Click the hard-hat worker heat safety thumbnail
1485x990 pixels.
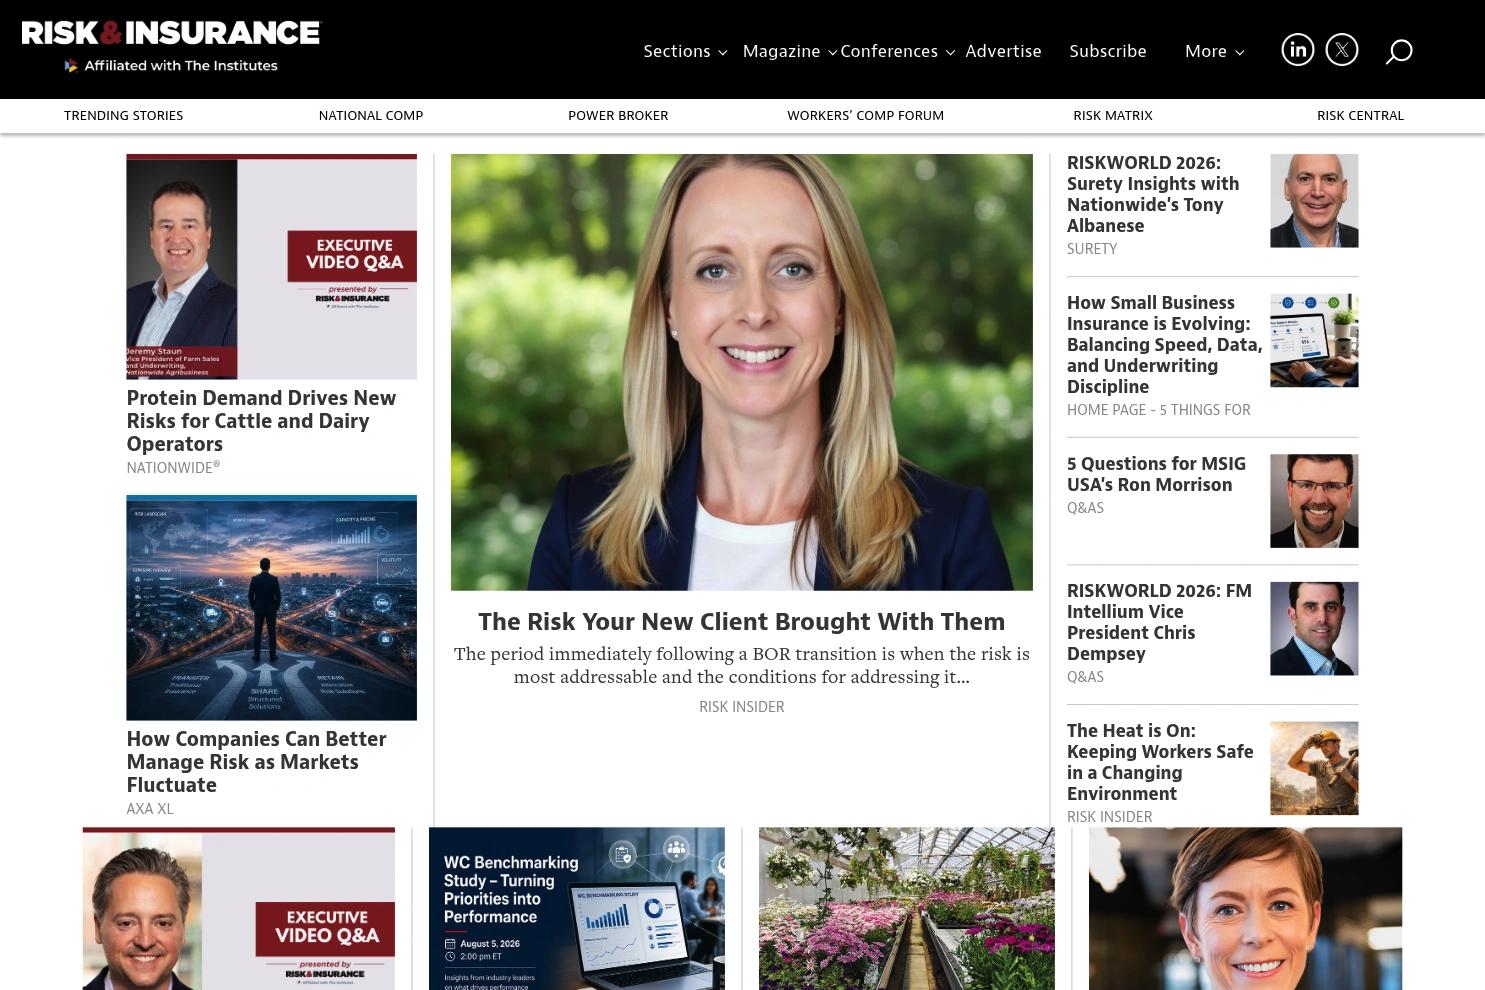(x=1314, y=769)
